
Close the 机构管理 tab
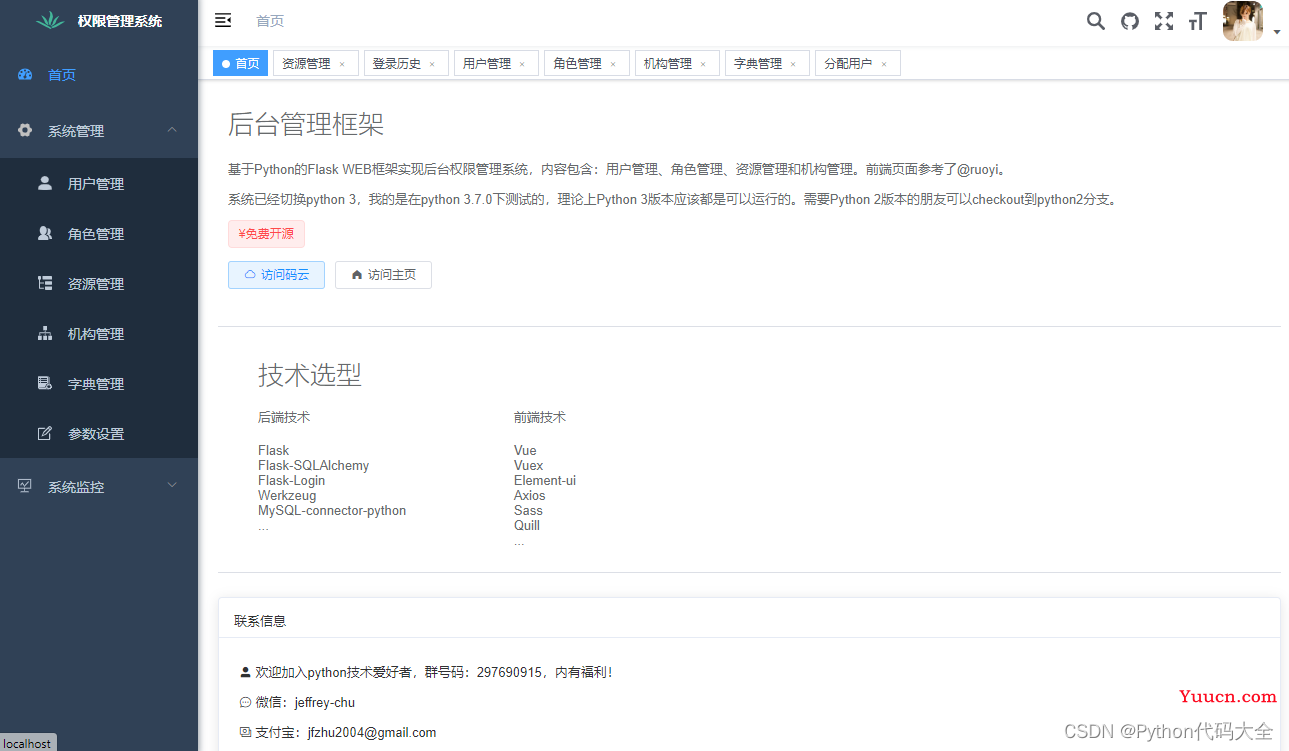(703, 64)
